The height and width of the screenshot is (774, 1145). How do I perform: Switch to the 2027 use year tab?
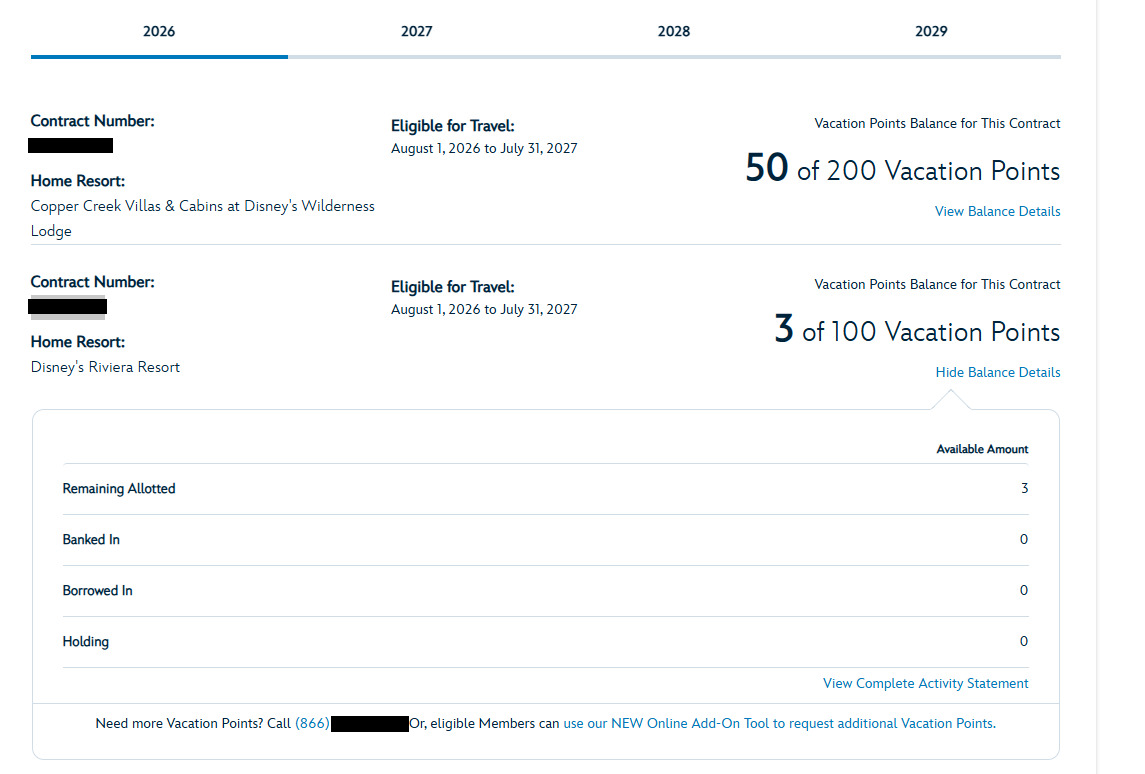pyautogui.click(x=416, y=31)
